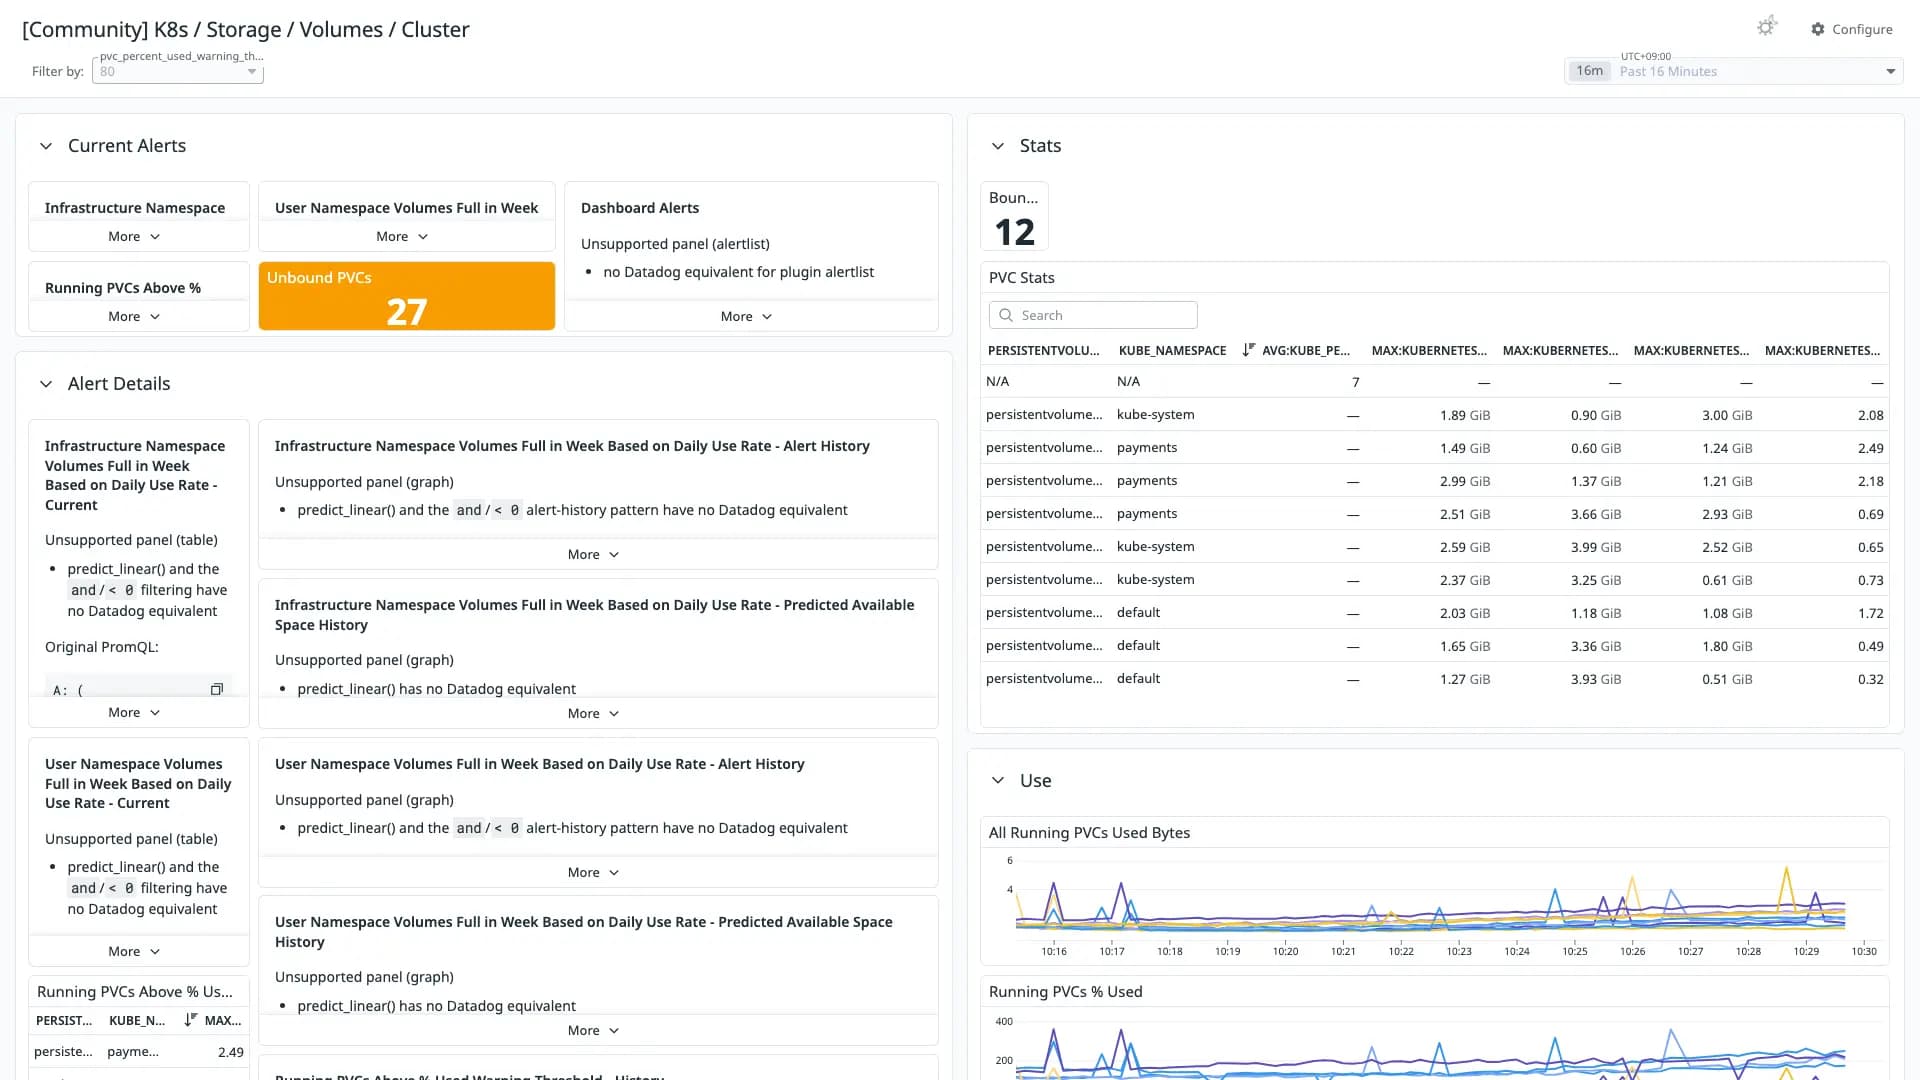This screenshot has width=1920, height=1080.
Task: Click the kube-system row with 2.37 GiB
Action: click(x=1434, y=580)
